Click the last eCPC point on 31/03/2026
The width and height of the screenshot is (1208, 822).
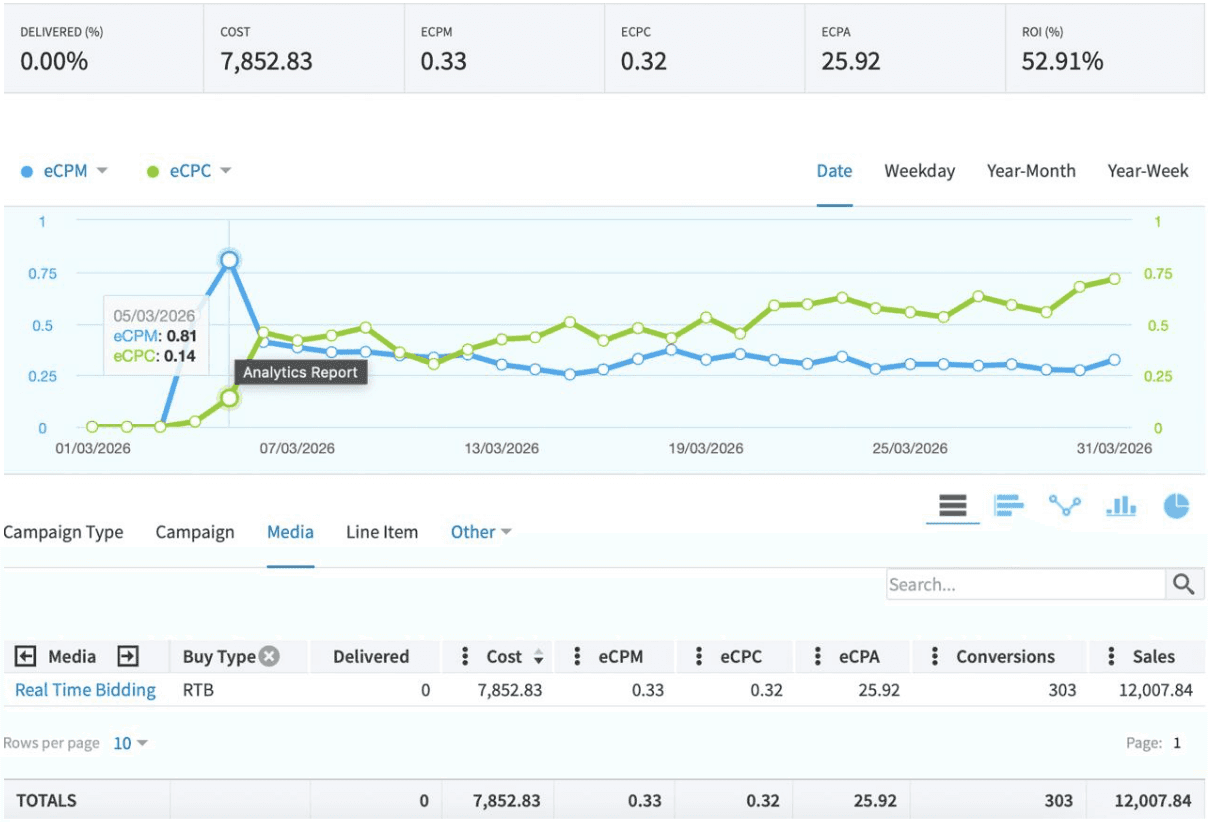click(x=1114, y=279)
